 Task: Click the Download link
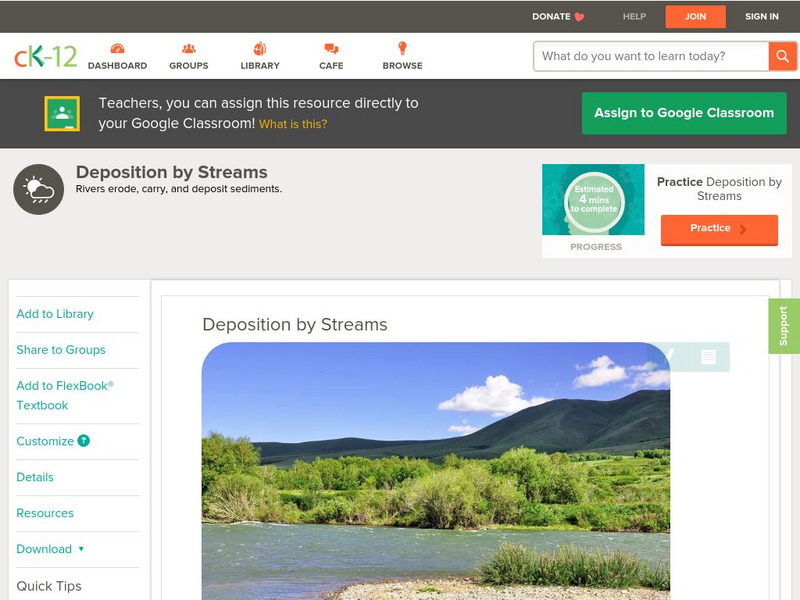click(x=44, y=549)
